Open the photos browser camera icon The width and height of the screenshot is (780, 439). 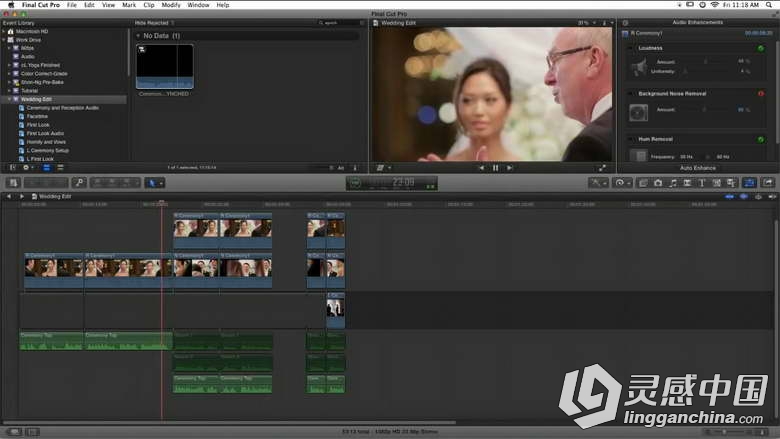(x=658, y=183)
